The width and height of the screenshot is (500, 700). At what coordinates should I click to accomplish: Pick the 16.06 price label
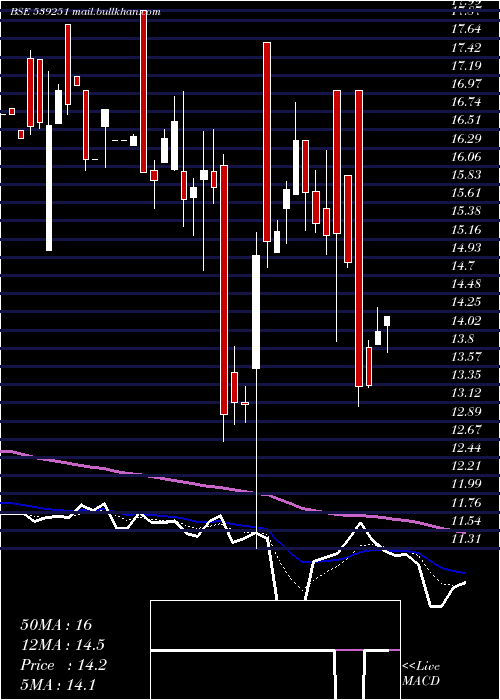[466, 157]
